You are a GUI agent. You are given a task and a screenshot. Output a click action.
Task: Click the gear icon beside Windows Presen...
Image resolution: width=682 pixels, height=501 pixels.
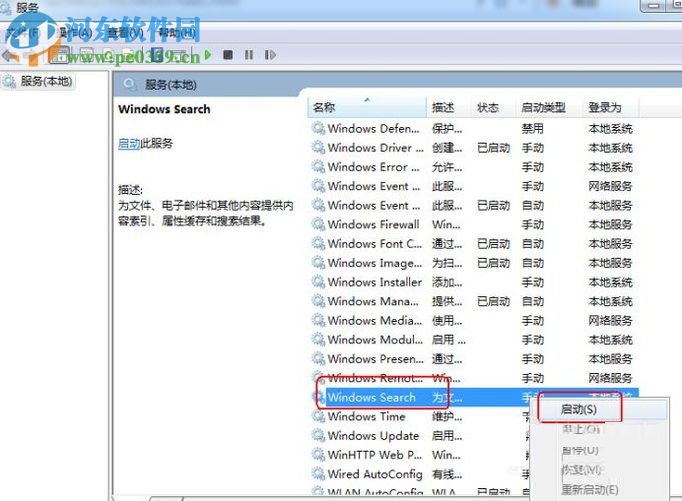(x=318, y=359)
